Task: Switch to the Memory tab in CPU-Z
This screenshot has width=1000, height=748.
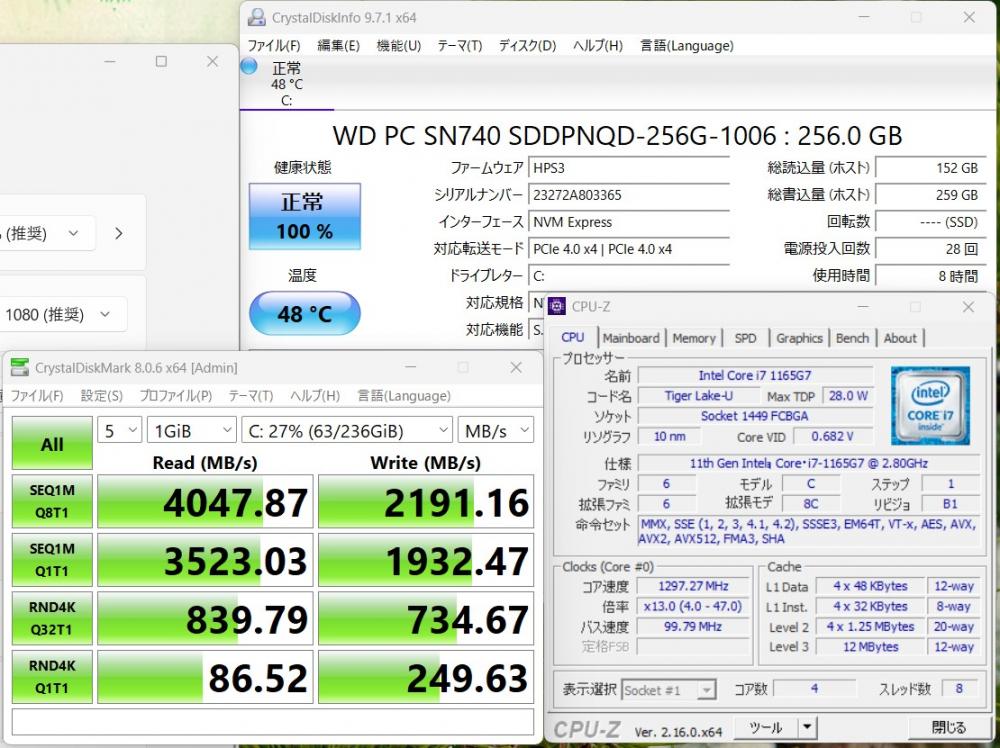Action: pos(694,338)
